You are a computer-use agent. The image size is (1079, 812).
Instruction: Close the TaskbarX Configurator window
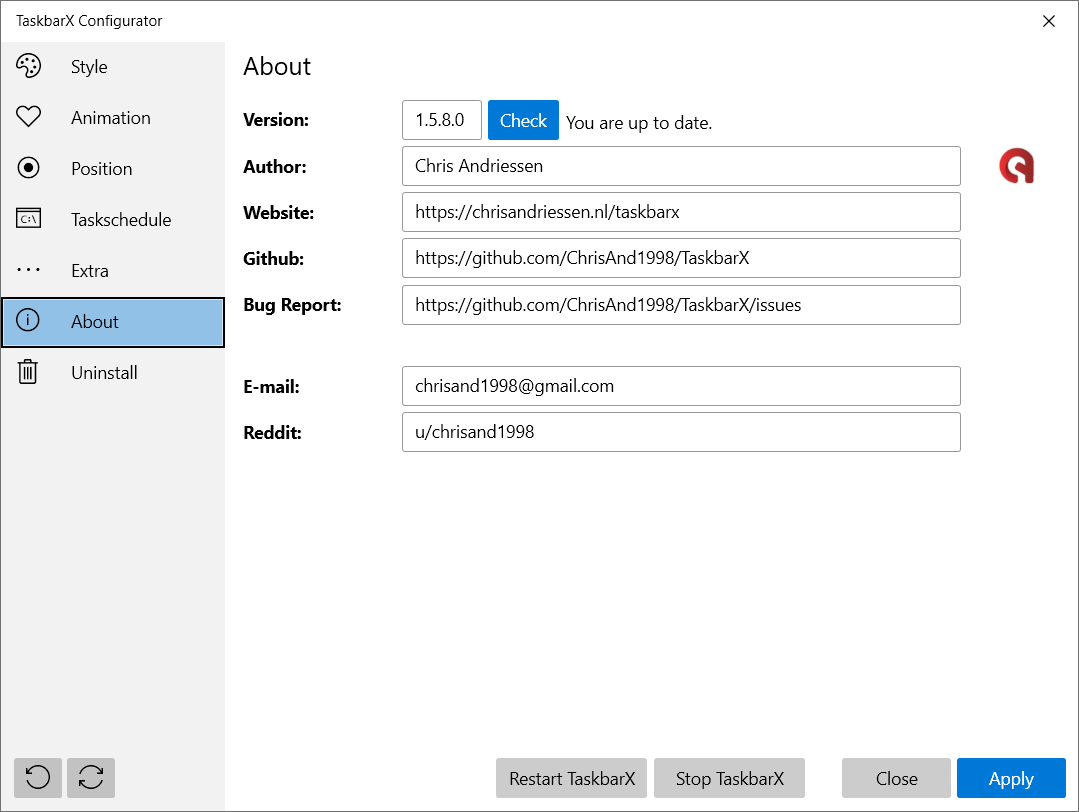point(1049,21)
